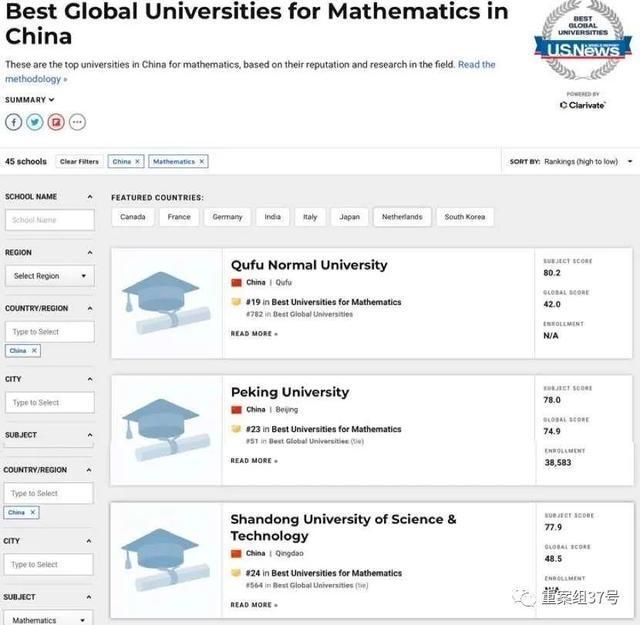Click Peking University graduation cap image

click(x=166, y=429)
